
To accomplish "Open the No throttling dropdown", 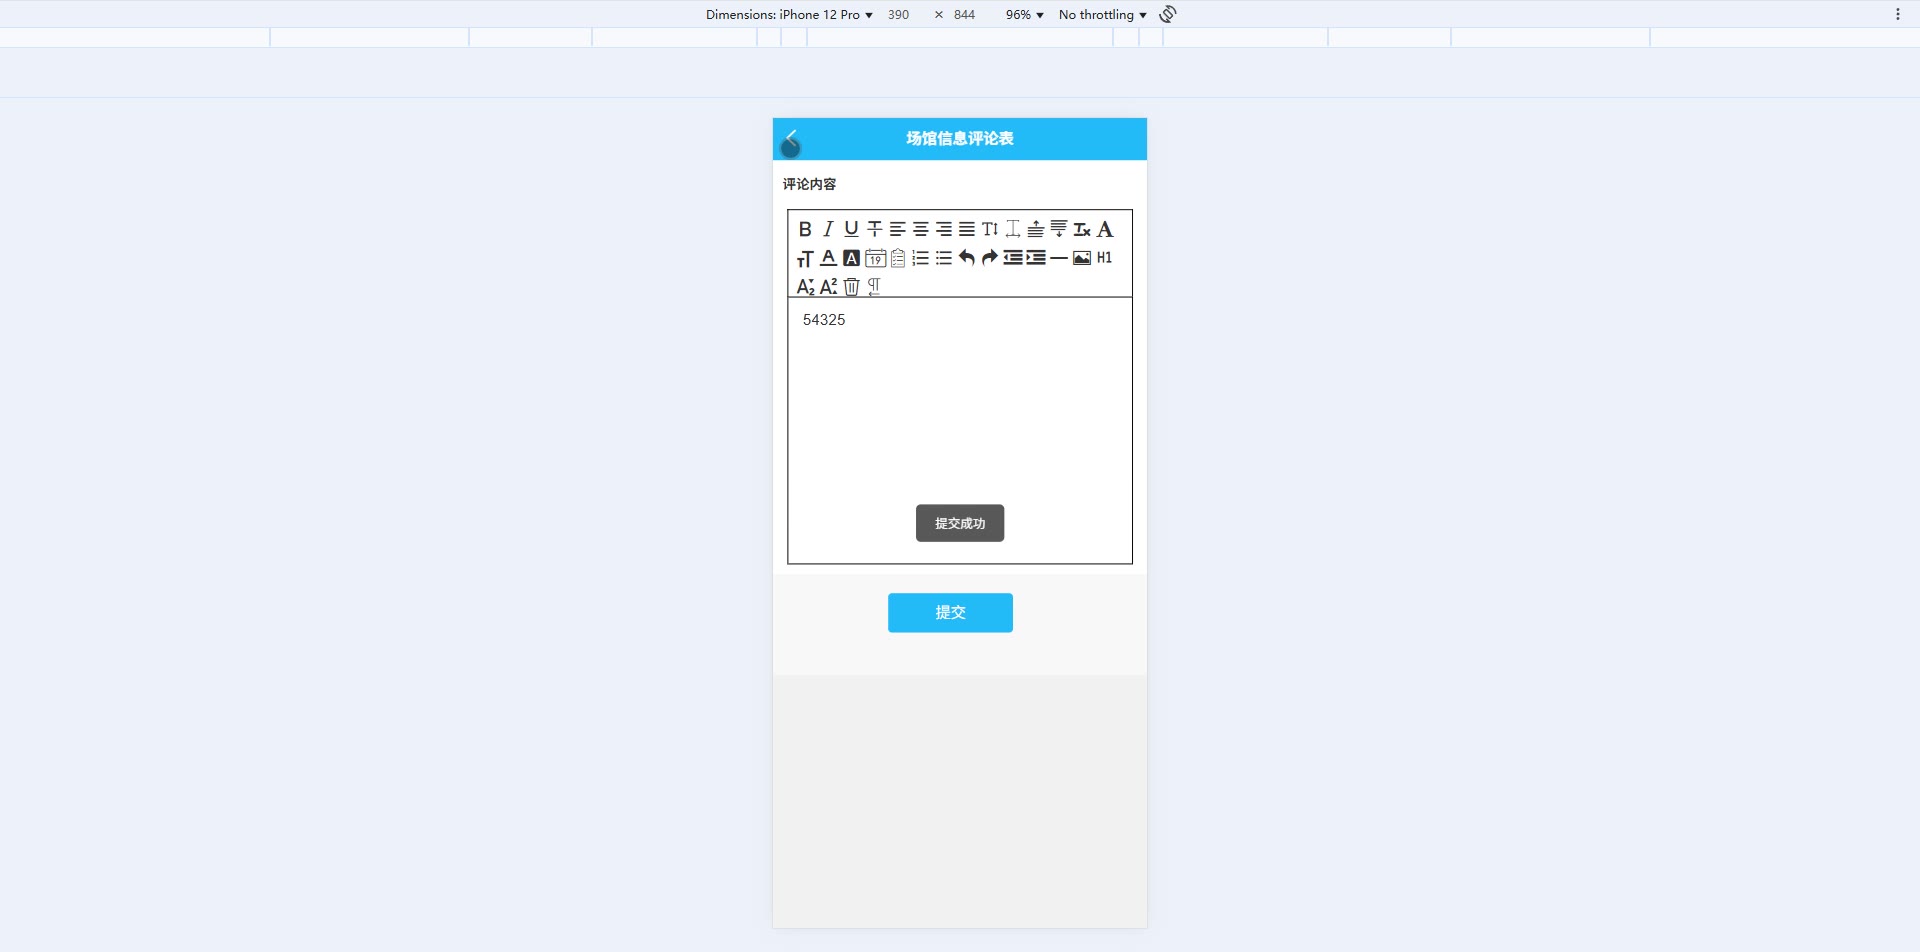I will (1102, 14).
